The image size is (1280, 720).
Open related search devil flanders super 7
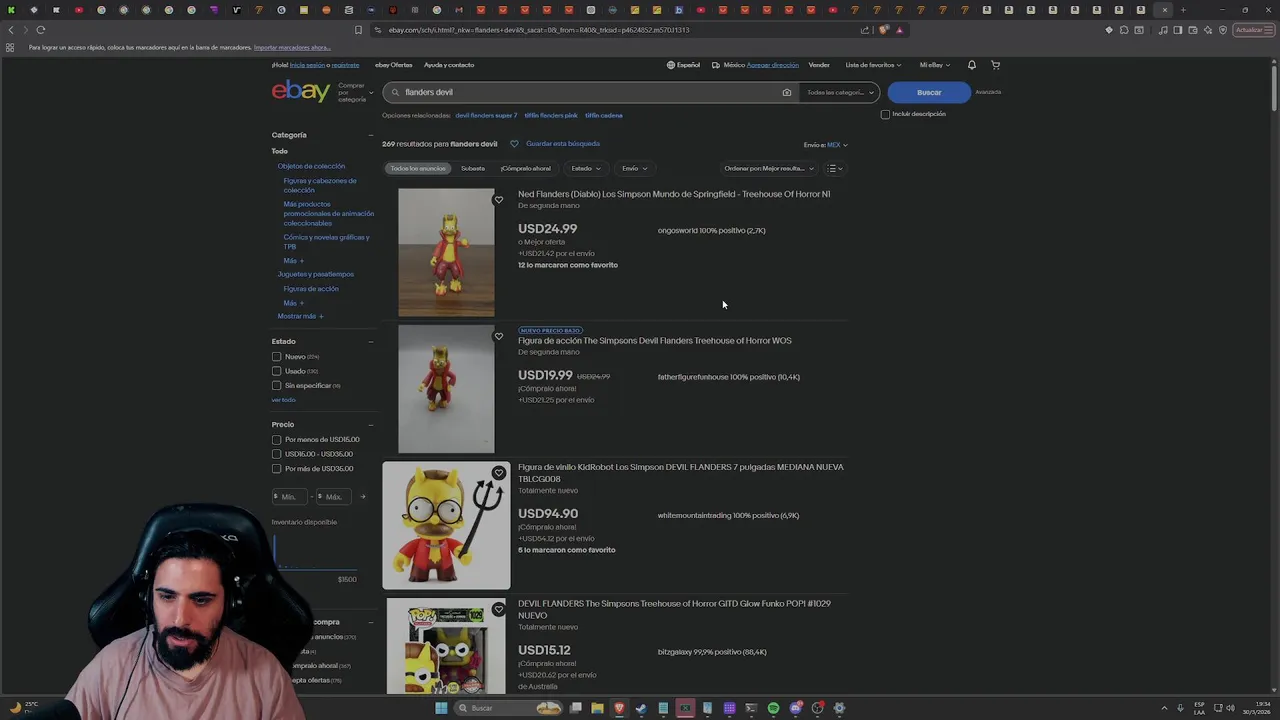tap(486, 115)
